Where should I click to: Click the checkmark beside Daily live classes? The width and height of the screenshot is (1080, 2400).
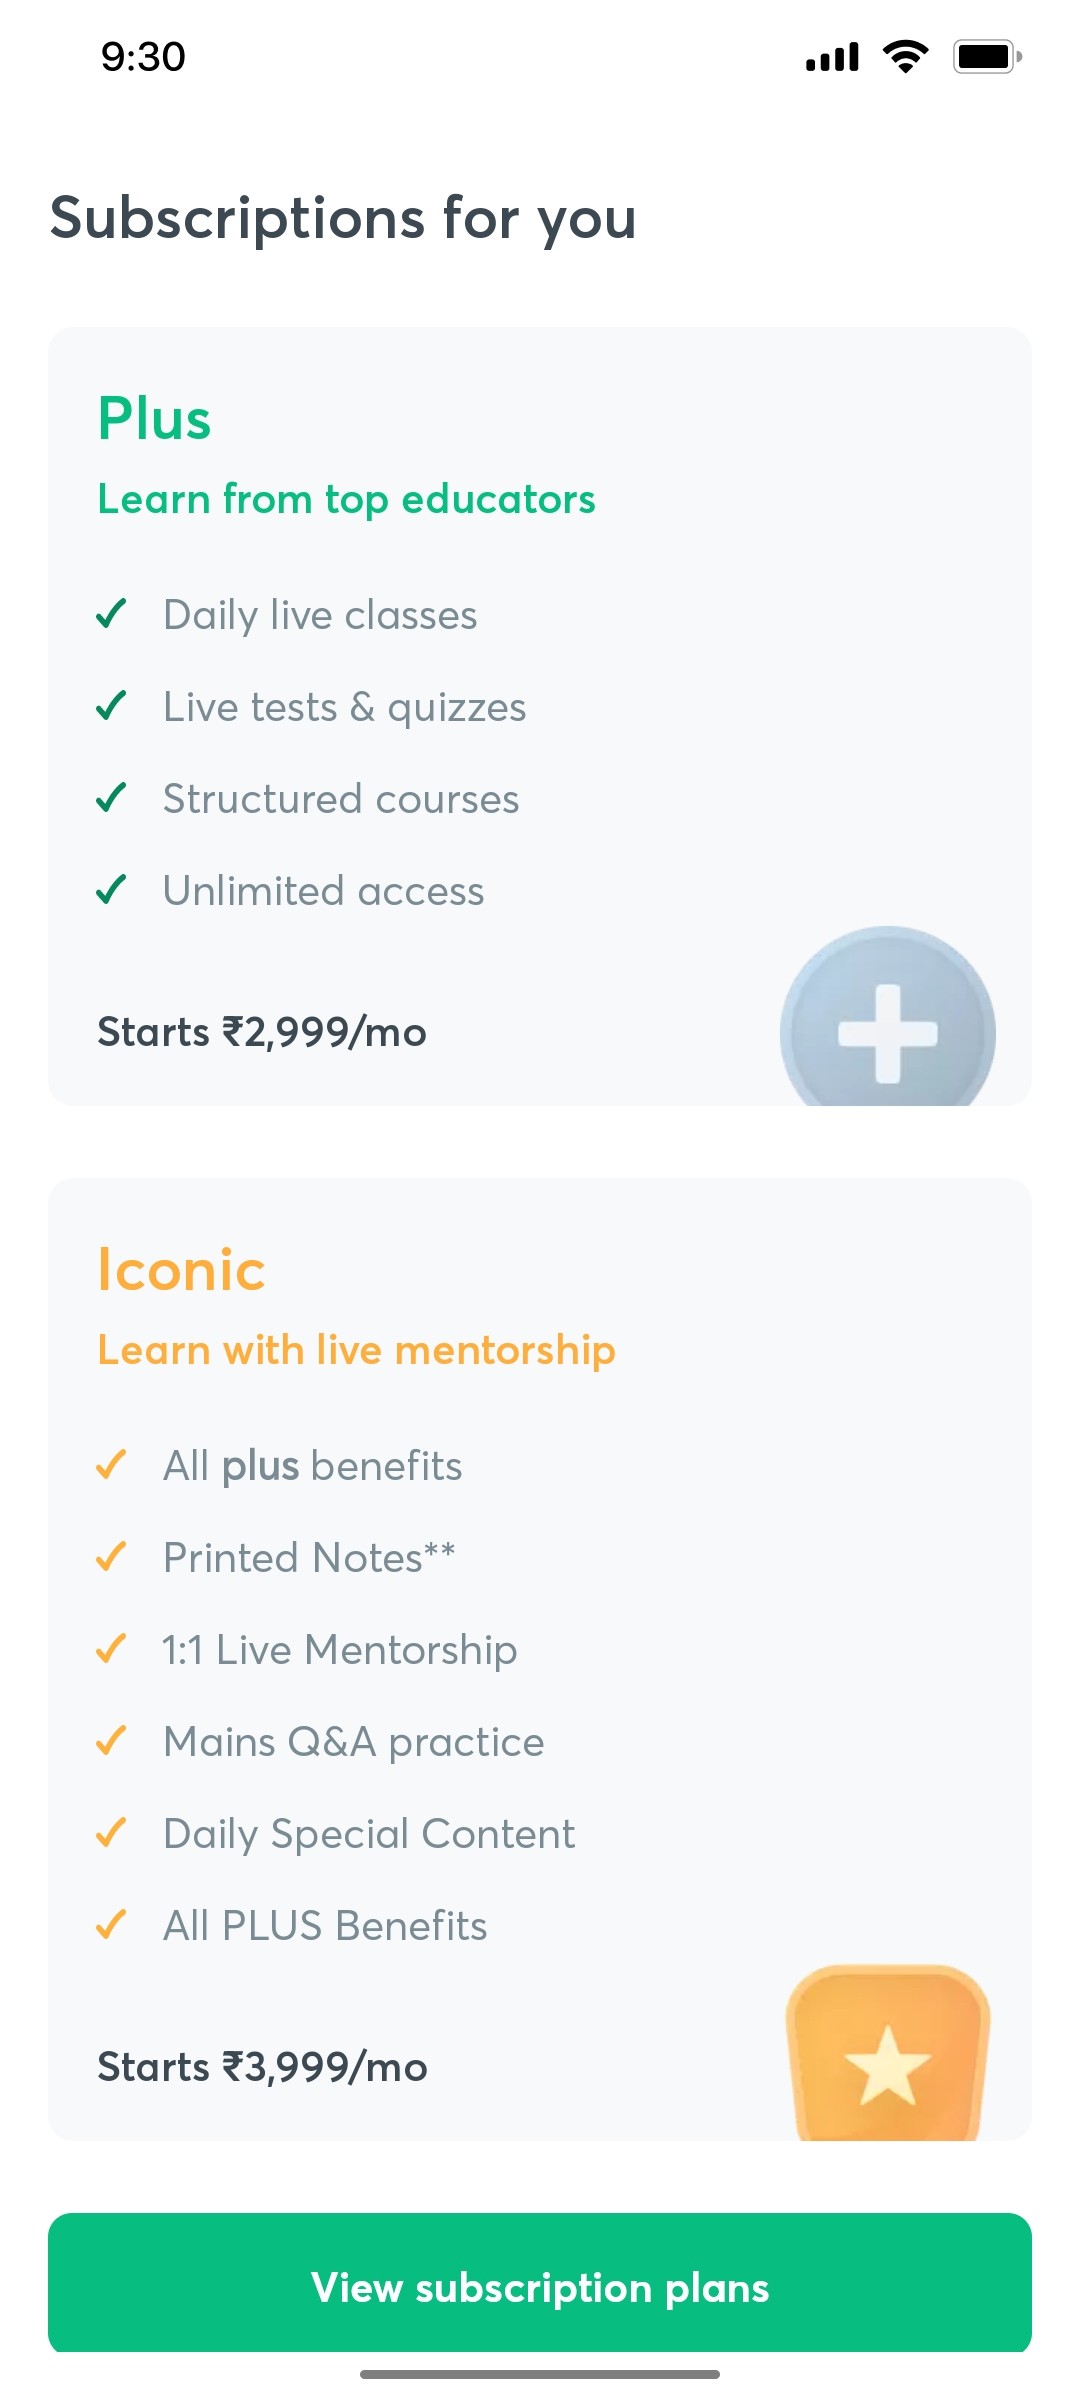point(113,614)
